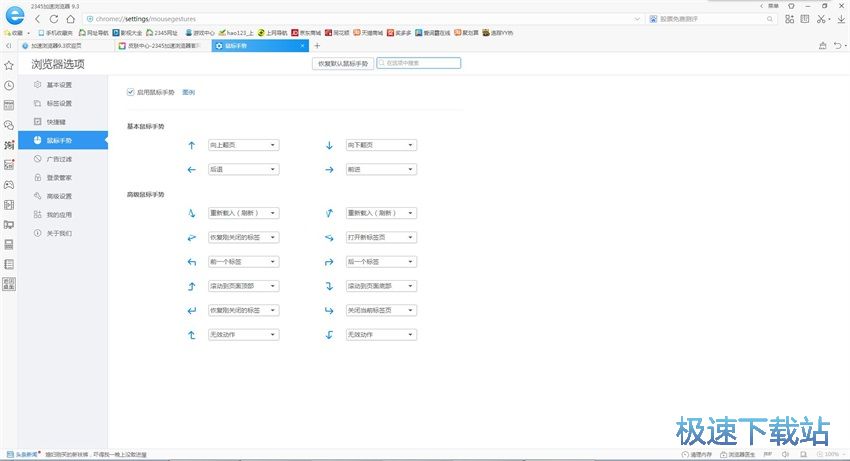Open the notebook icon in the sidebar
Viewport: 850px width, 461px height.
click(9, 264)
